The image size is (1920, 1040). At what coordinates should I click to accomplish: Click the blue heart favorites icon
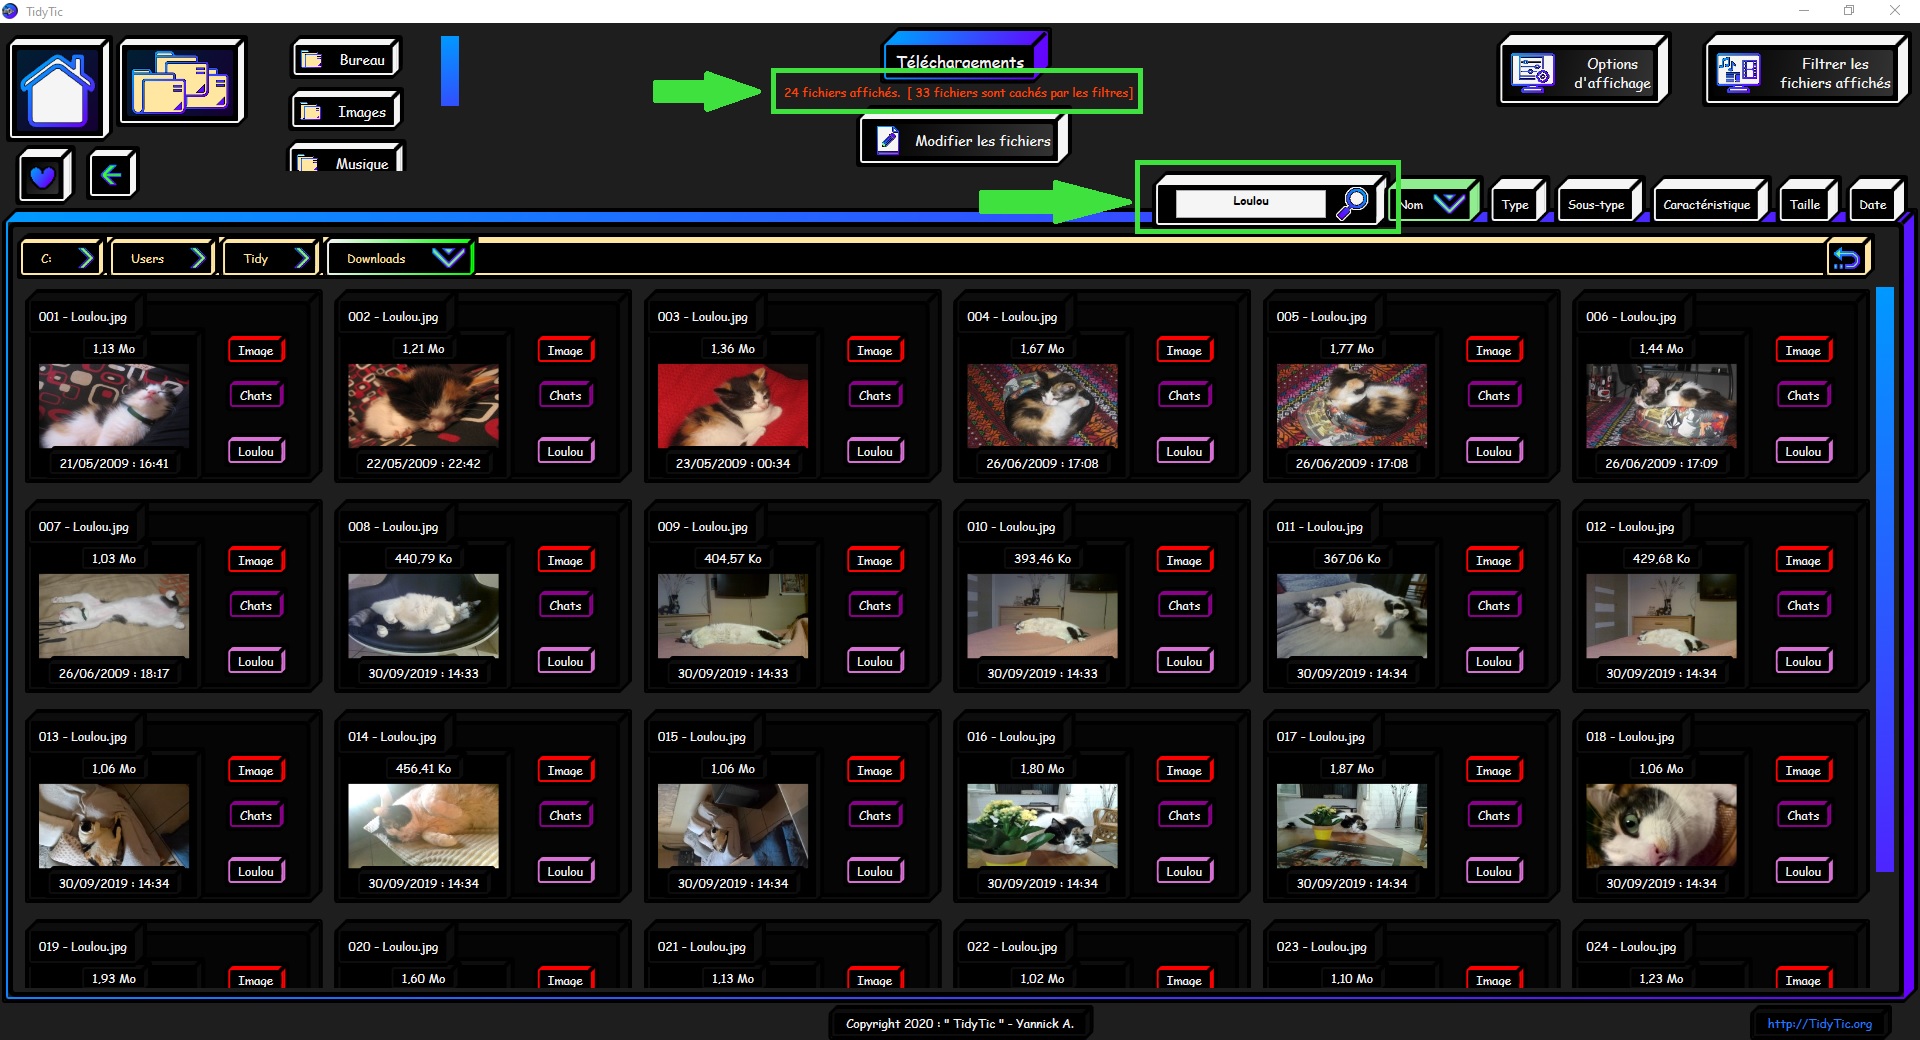(x=44, y=176)
